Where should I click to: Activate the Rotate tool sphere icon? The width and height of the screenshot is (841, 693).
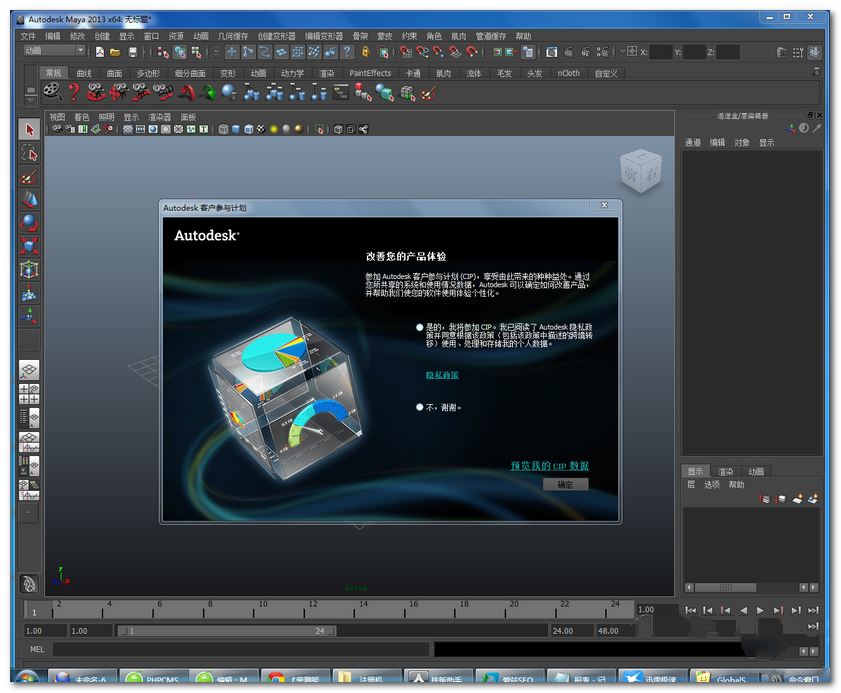29,223
